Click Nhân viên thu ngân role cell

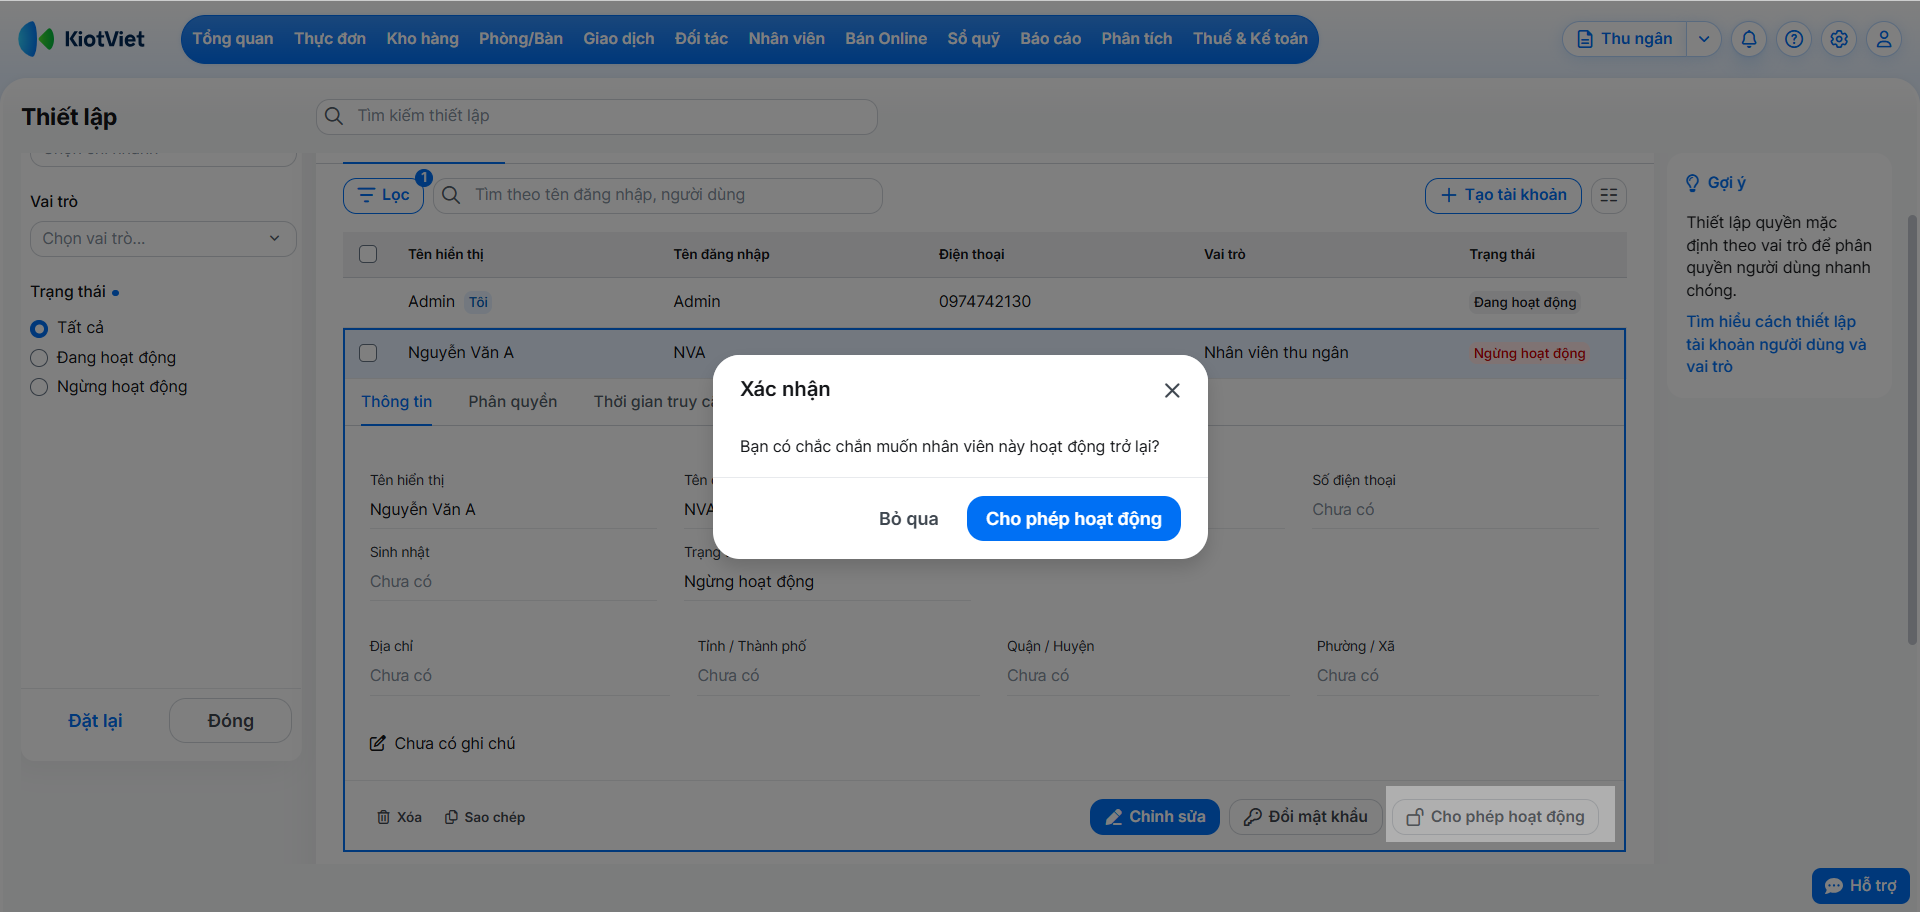tap(1276, 353)
